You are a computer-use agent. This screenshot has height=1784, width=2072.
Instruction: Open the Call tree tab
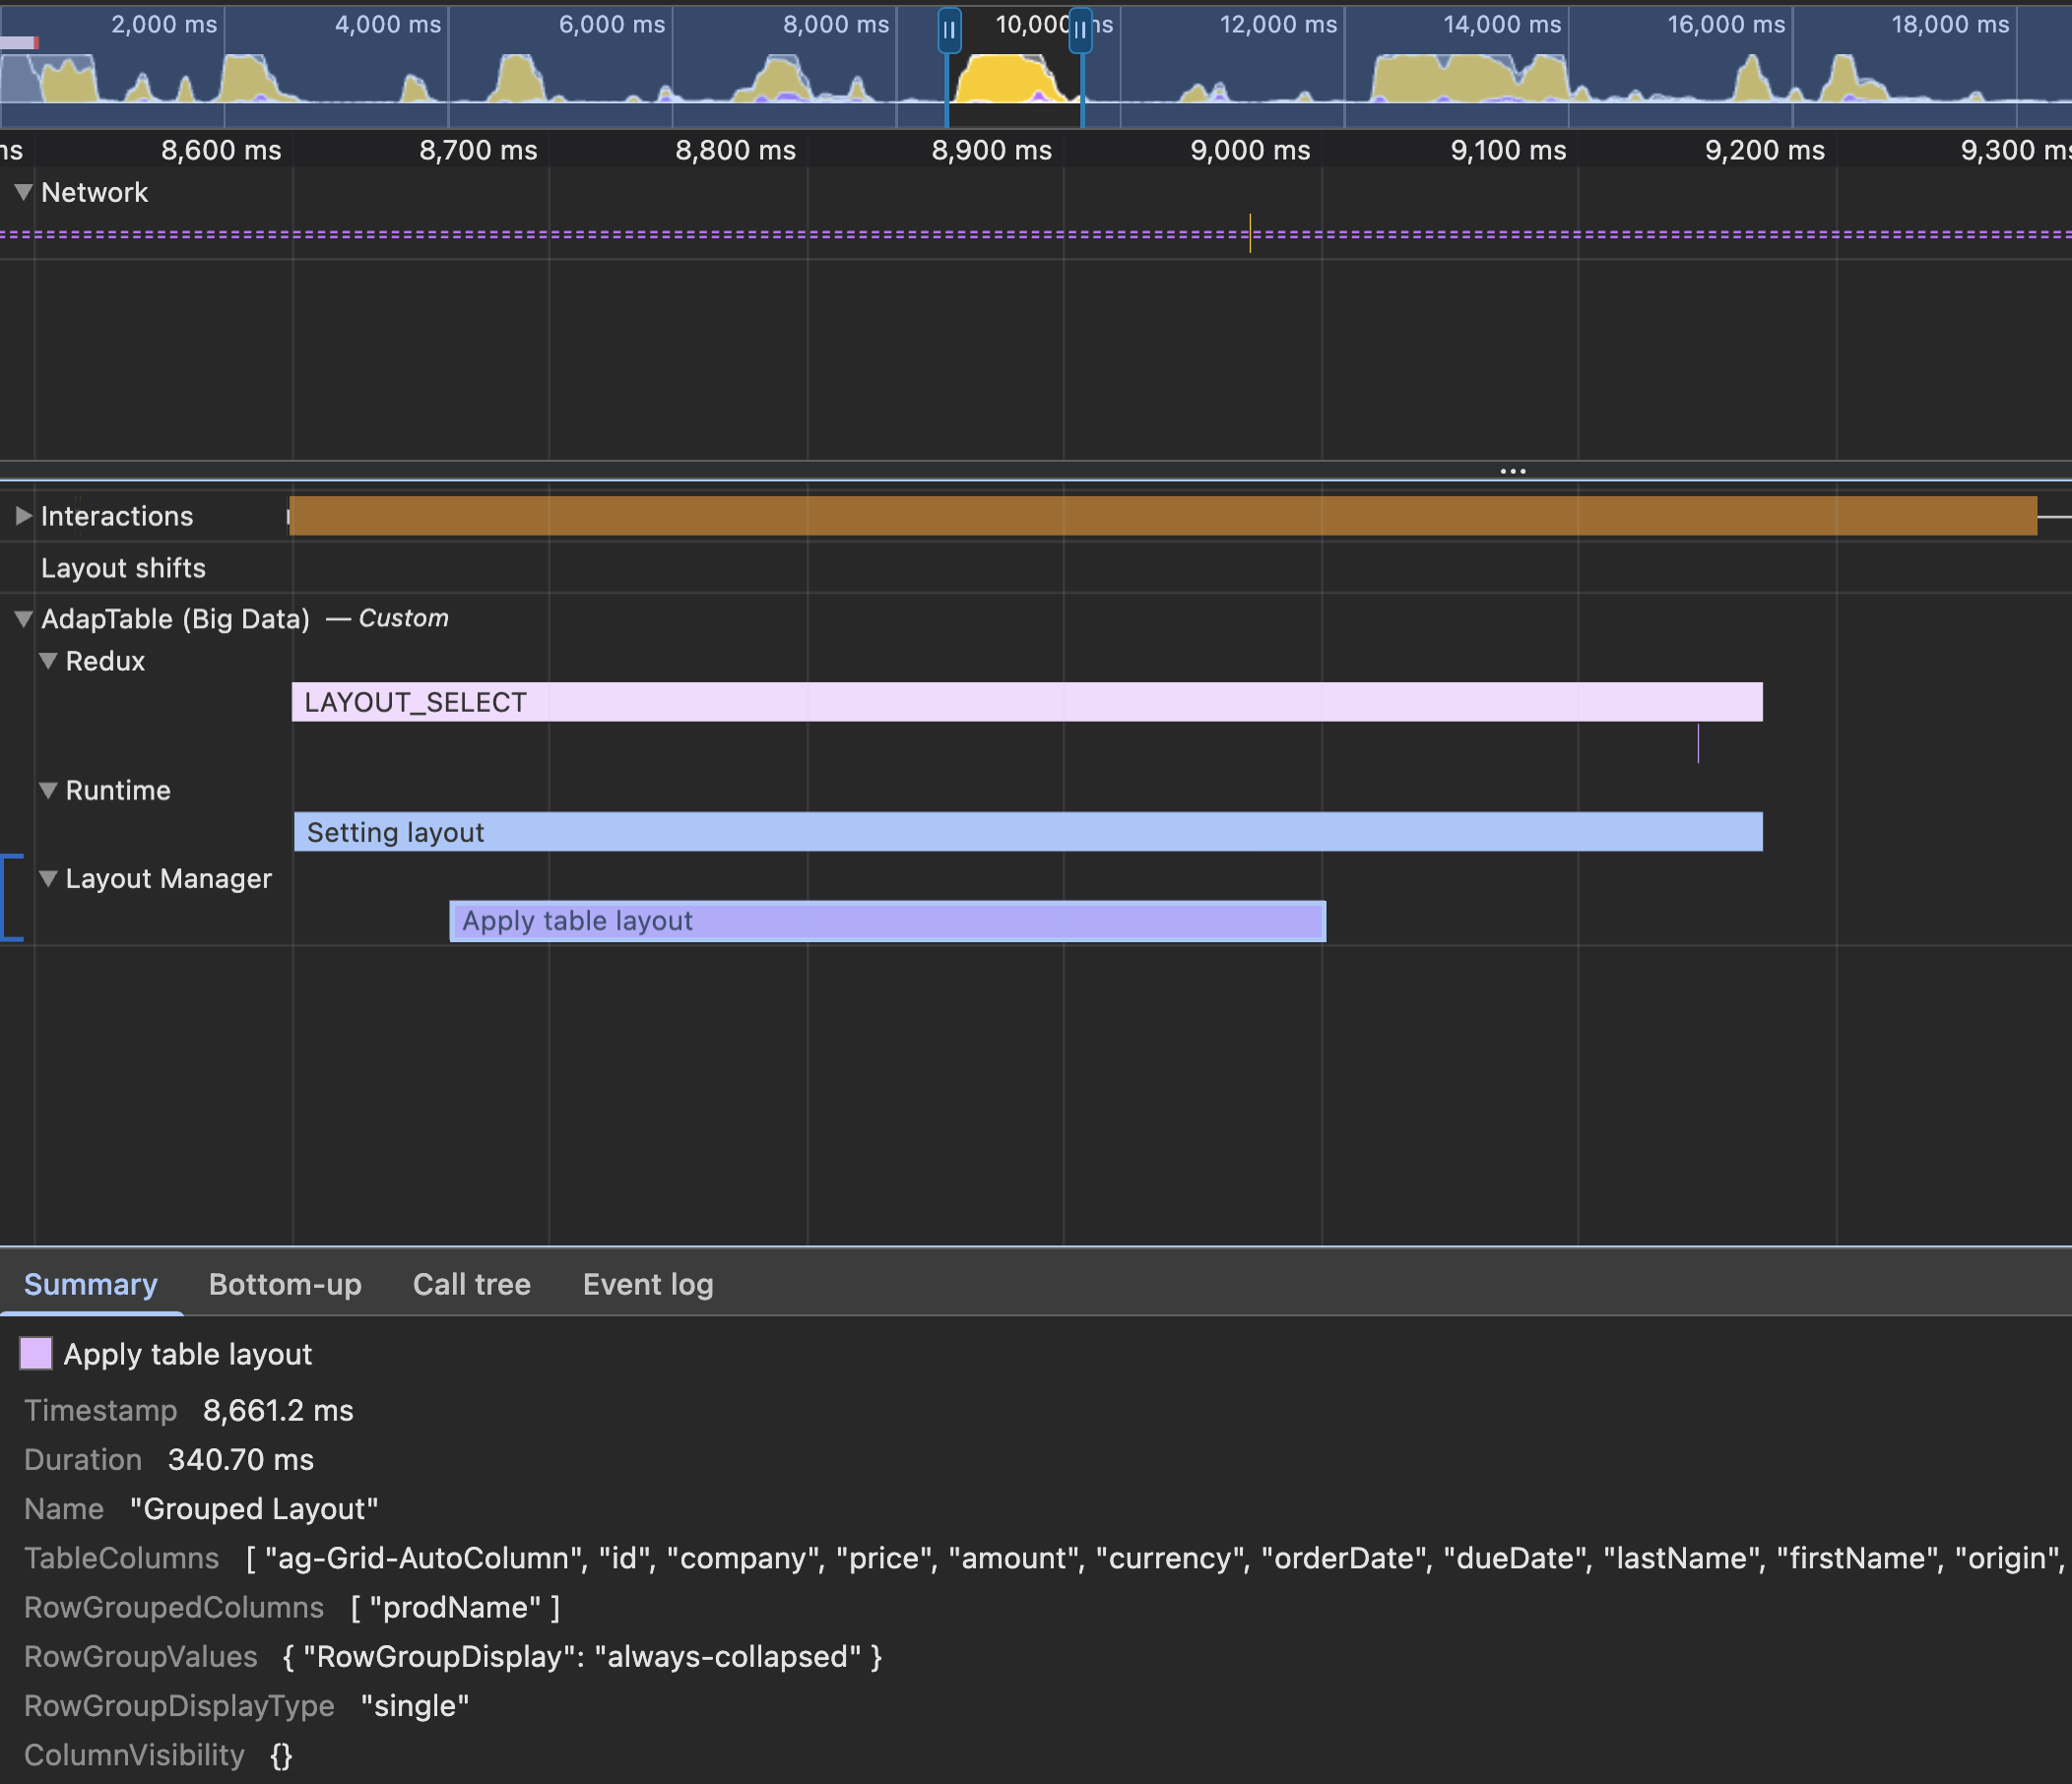pyautogui.click(x=471, y=1284)
